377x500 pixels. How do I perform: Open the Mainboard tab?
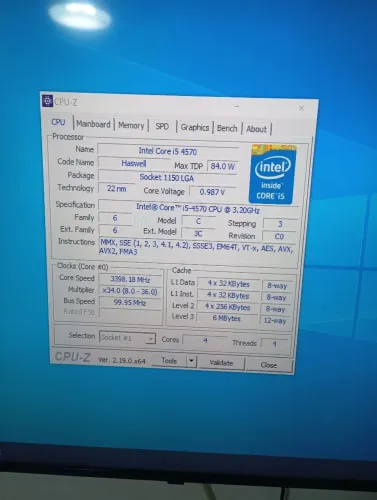point(93,124)
